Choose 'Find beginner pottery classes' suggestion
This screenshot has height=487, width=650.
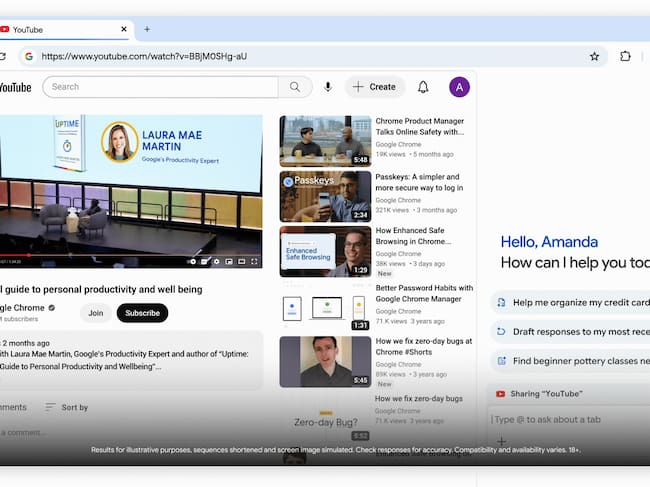pyautogui.click(x=570, y=361)
